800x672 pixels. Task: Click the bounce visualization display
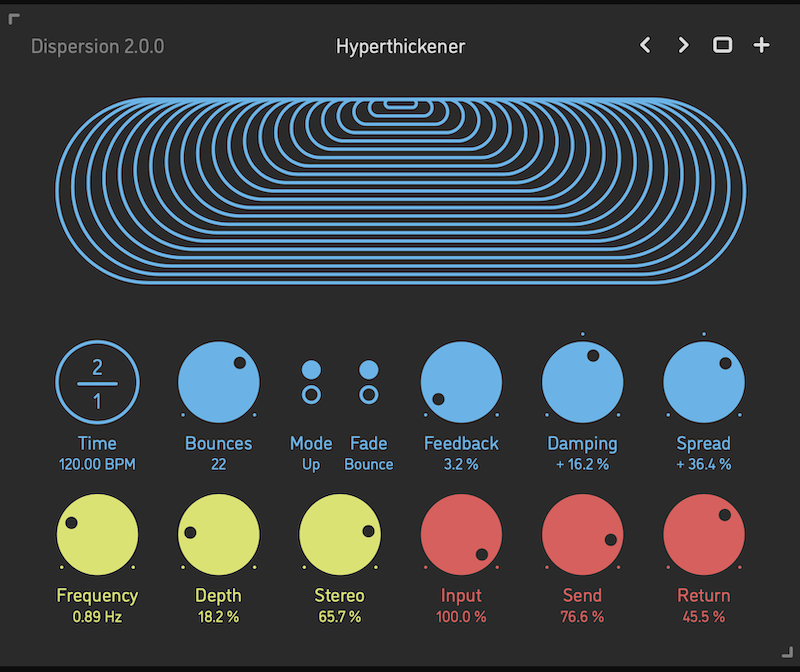(x=400, y=190)
